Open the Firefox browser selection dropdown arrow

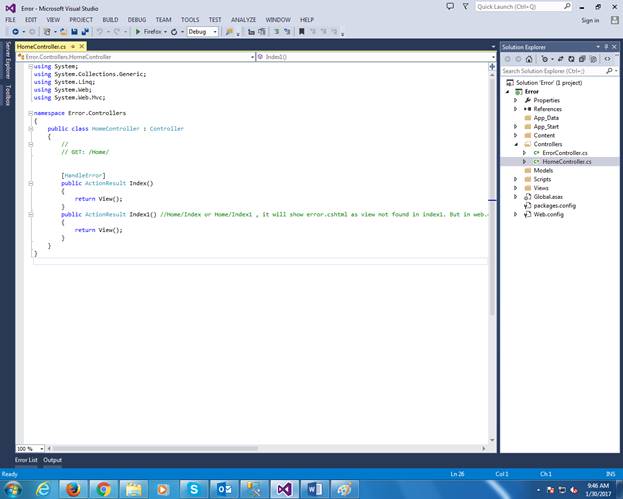[165, 32]
